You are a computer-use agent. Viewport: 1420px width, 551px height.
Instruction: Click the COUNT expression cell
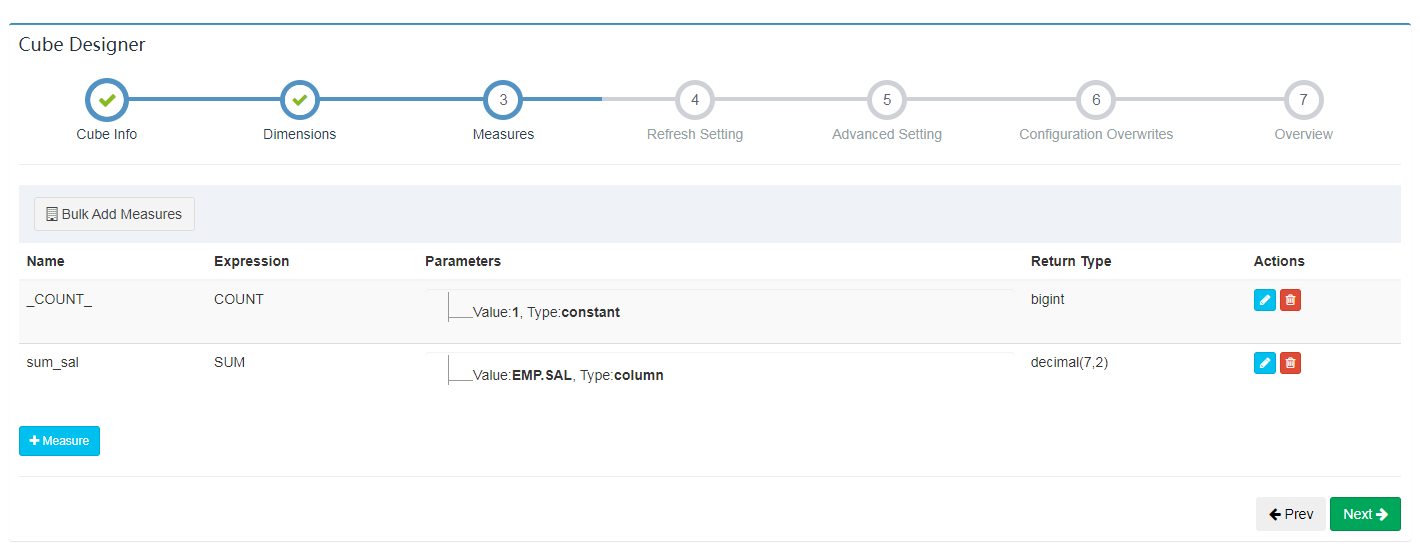(239, 299)
